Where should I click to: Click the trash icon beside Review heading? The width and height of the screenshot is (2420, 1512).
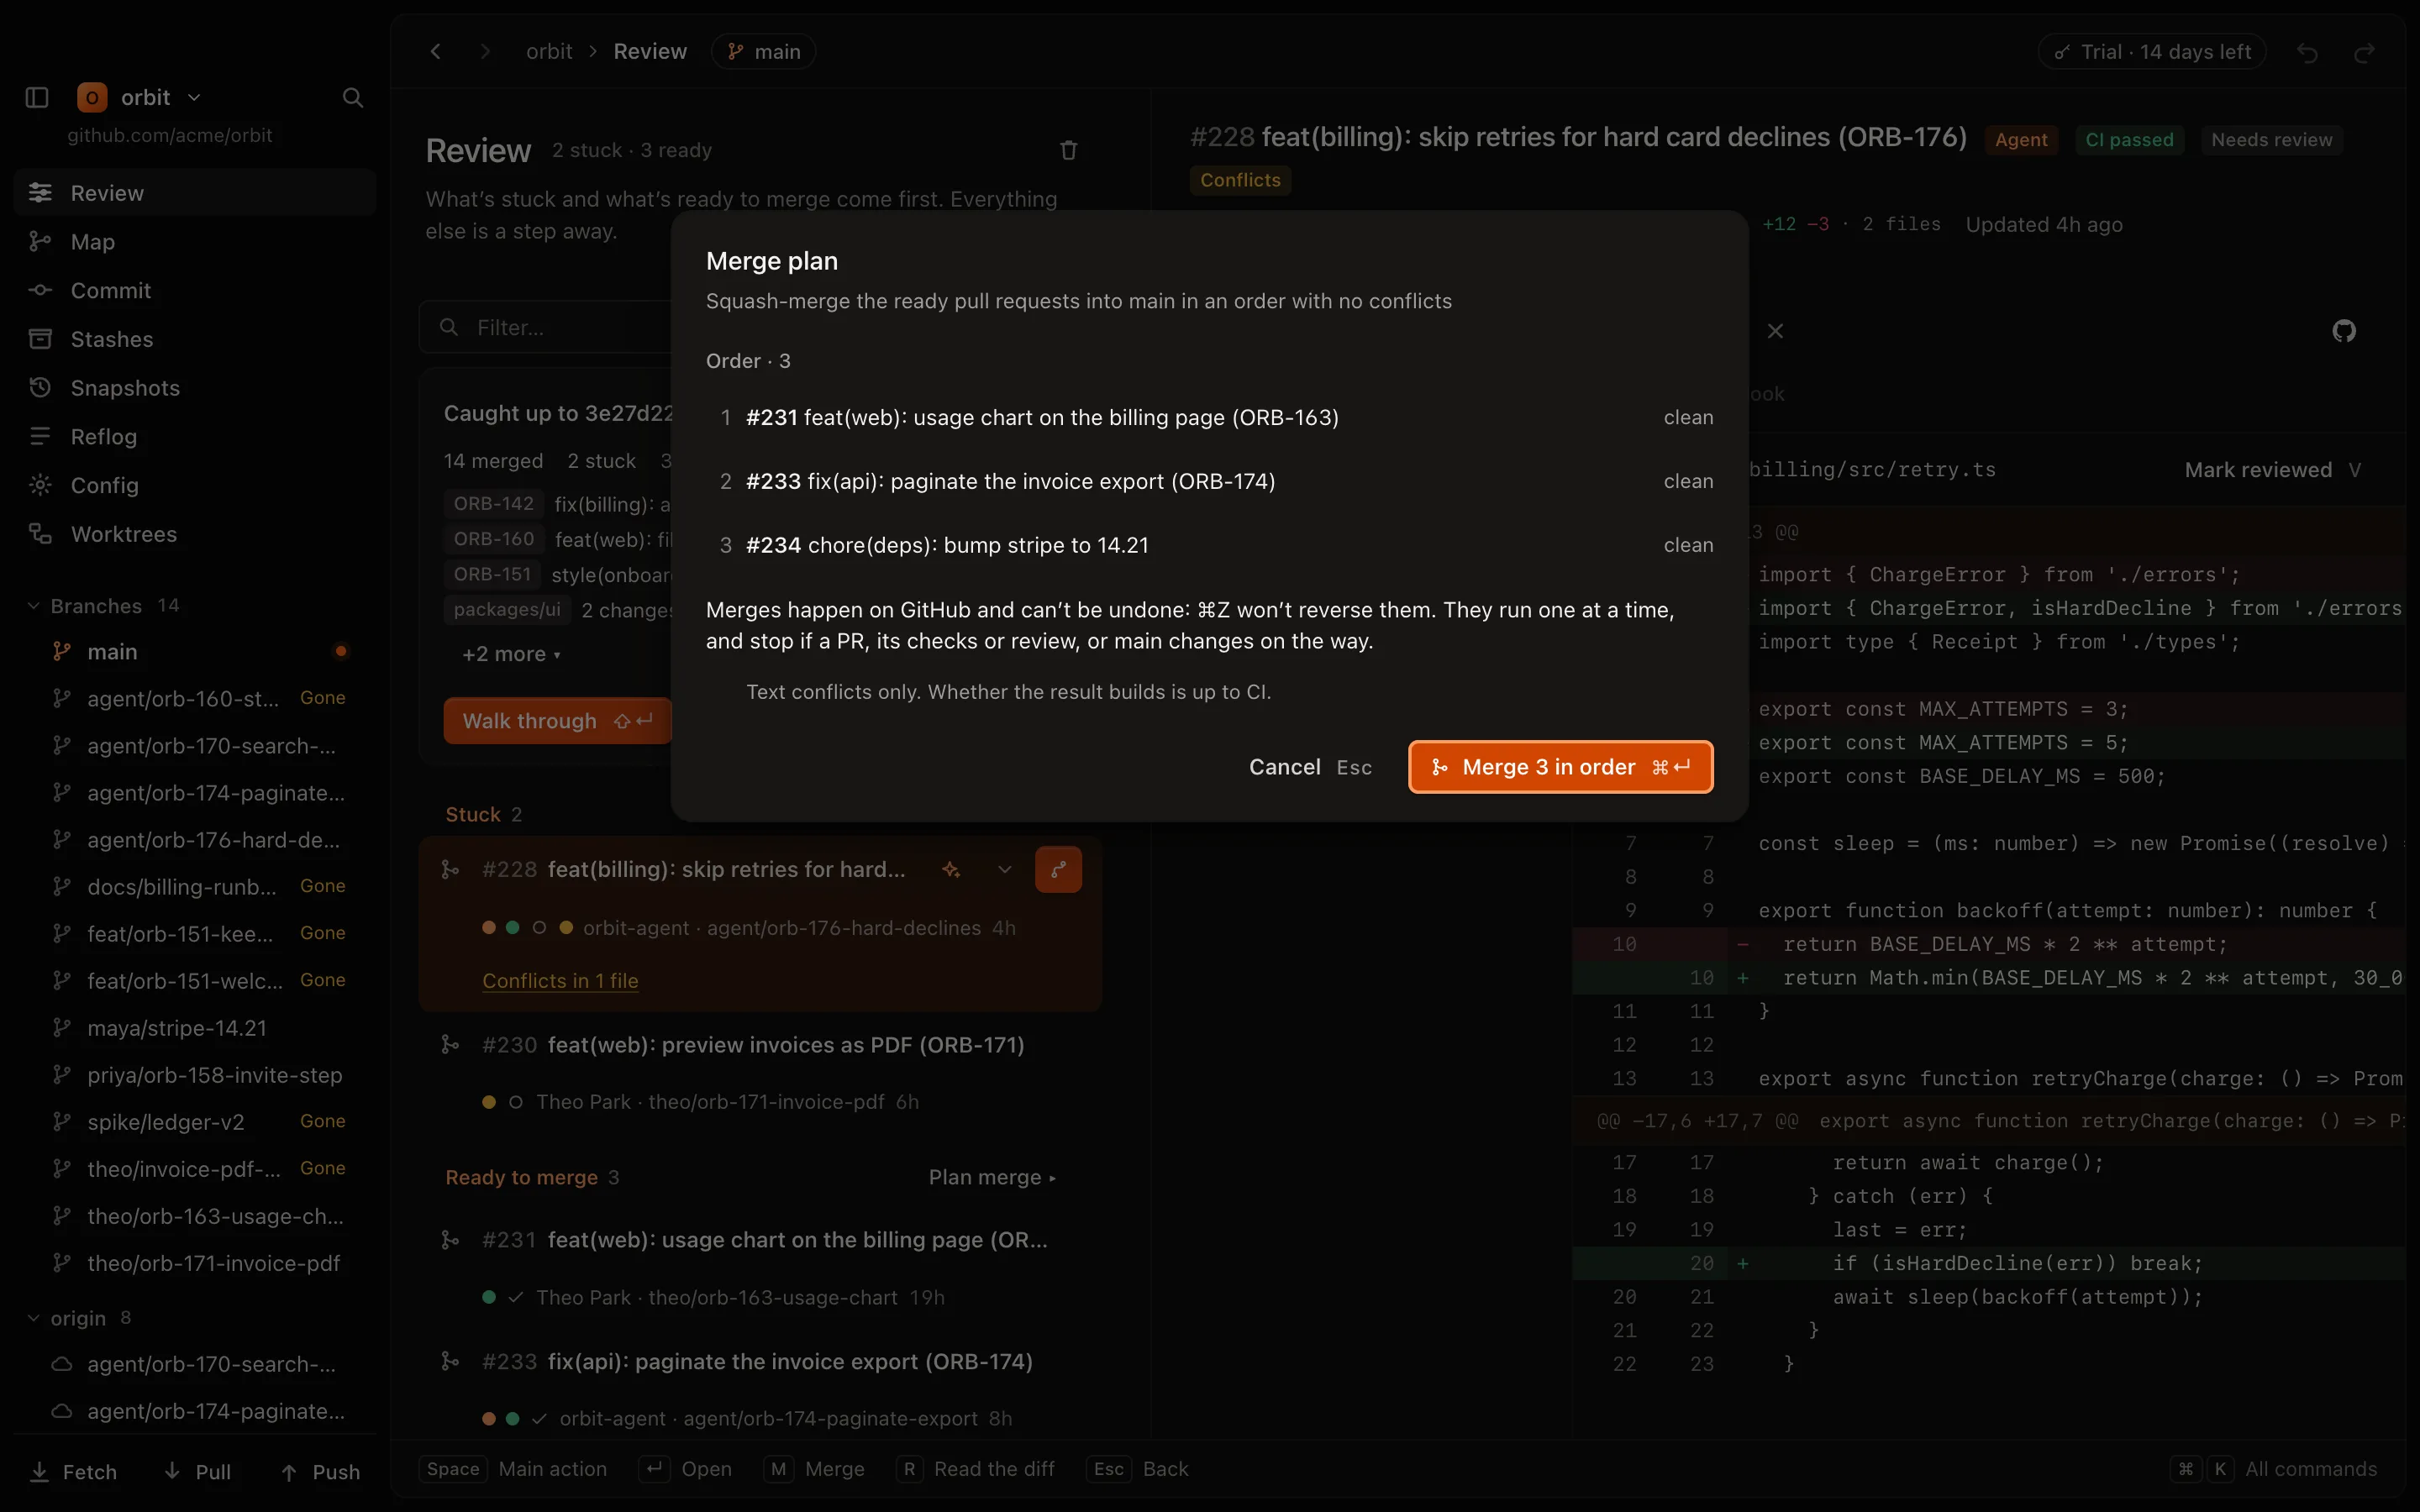[x=1068, y=150]
